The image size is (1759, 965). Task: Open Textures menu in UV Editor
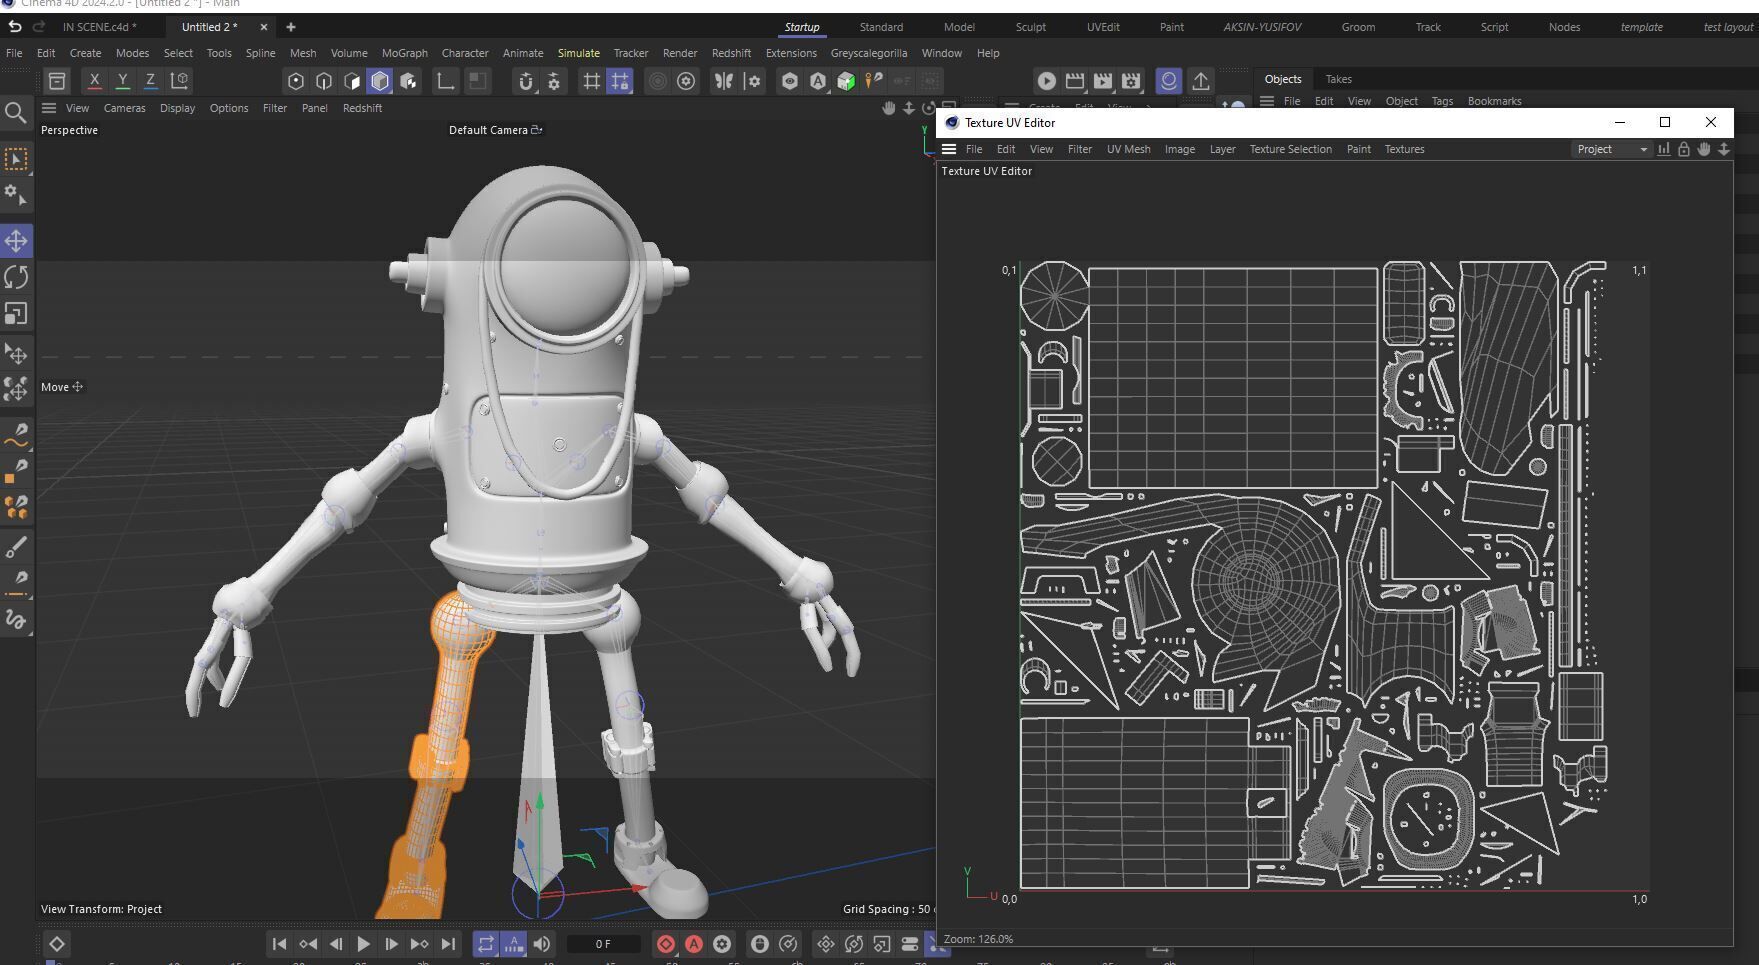[1404, 149]
